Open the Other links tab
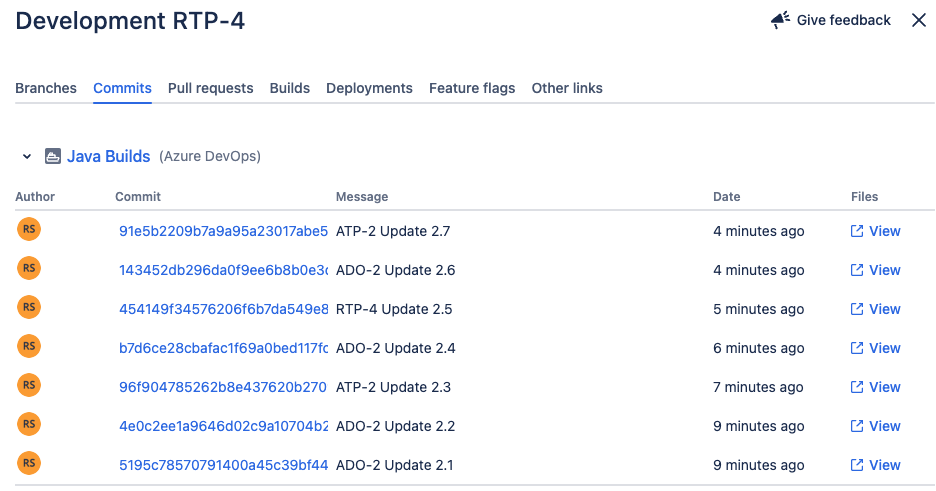The image size is (936, 491). (x=567, y=88)
